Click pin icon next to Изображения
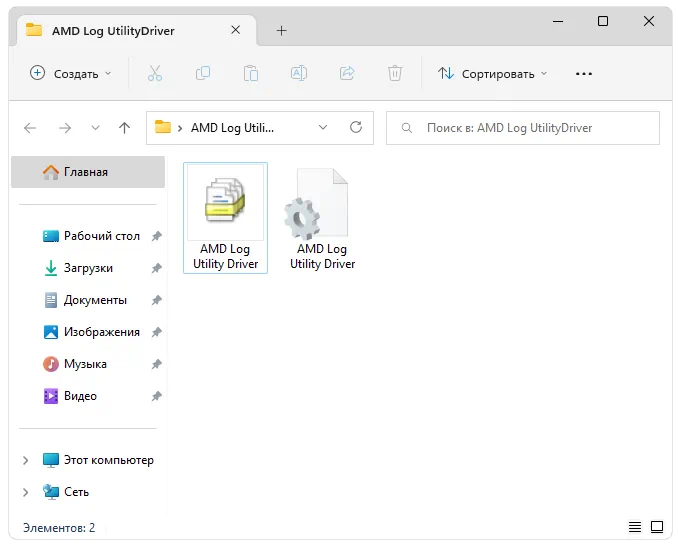678x548 pixels. pos(157,332)
